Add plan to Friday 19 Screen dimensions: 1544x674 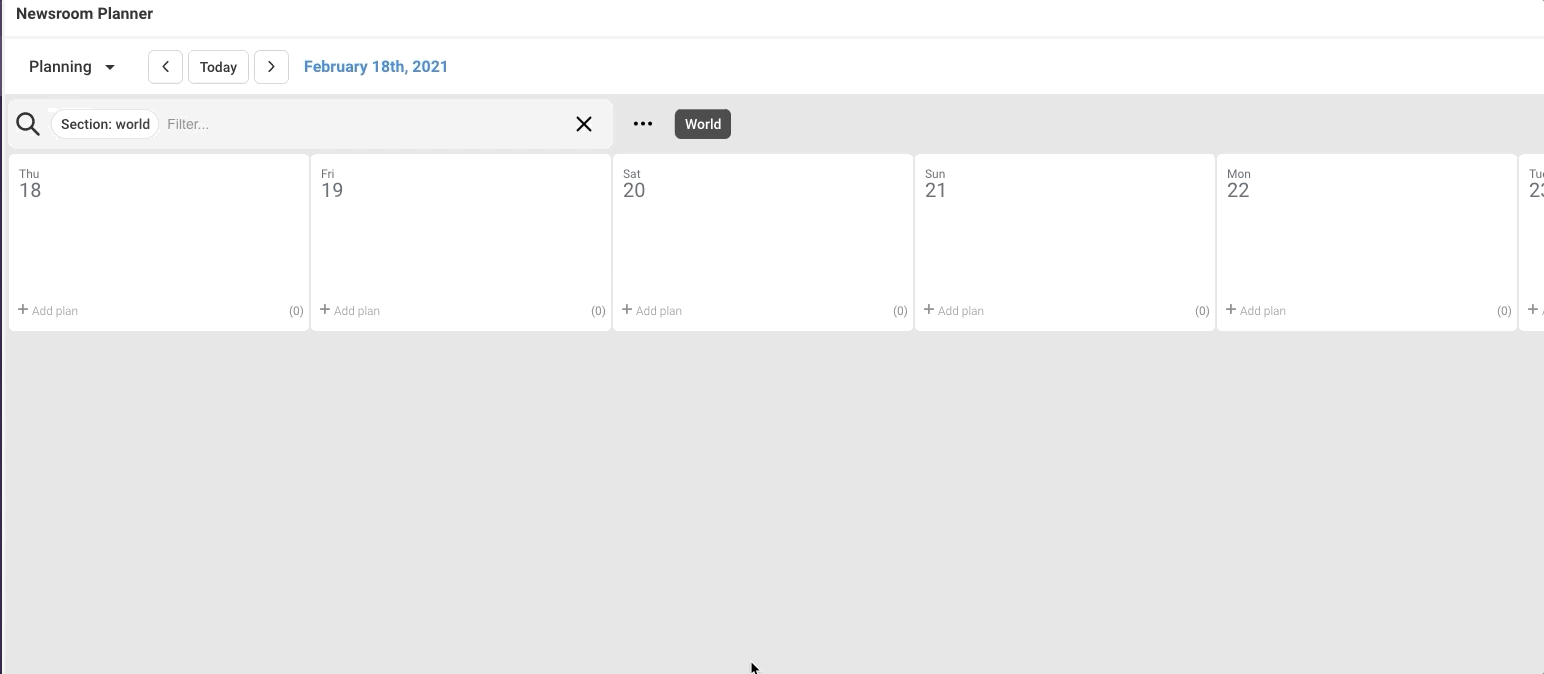coord(350,311)
